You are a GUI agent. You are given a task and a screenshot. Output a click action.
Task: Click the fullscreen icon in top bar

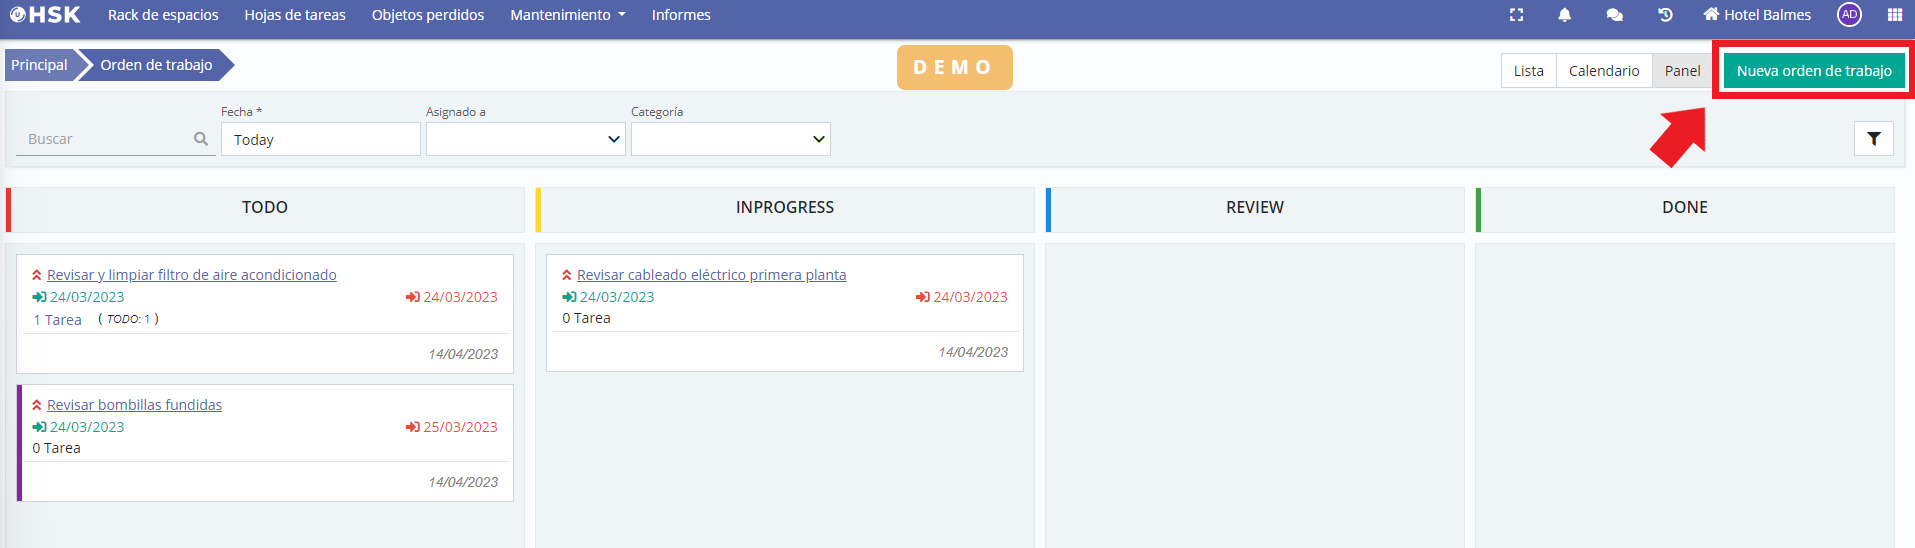tap(1516, 15)
